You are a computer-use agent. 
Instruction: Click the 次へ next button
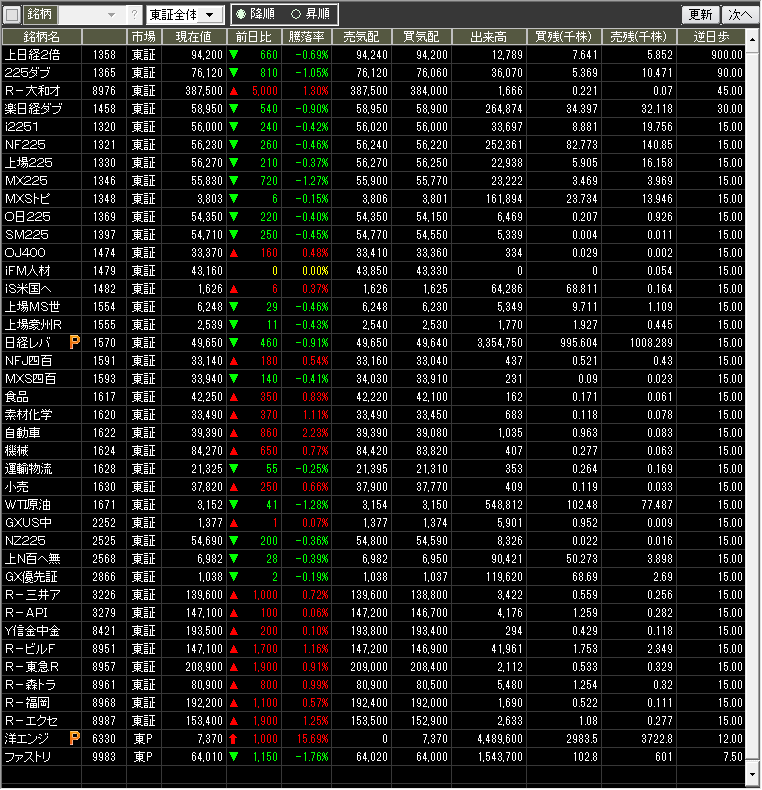click(x=739, y=15)
